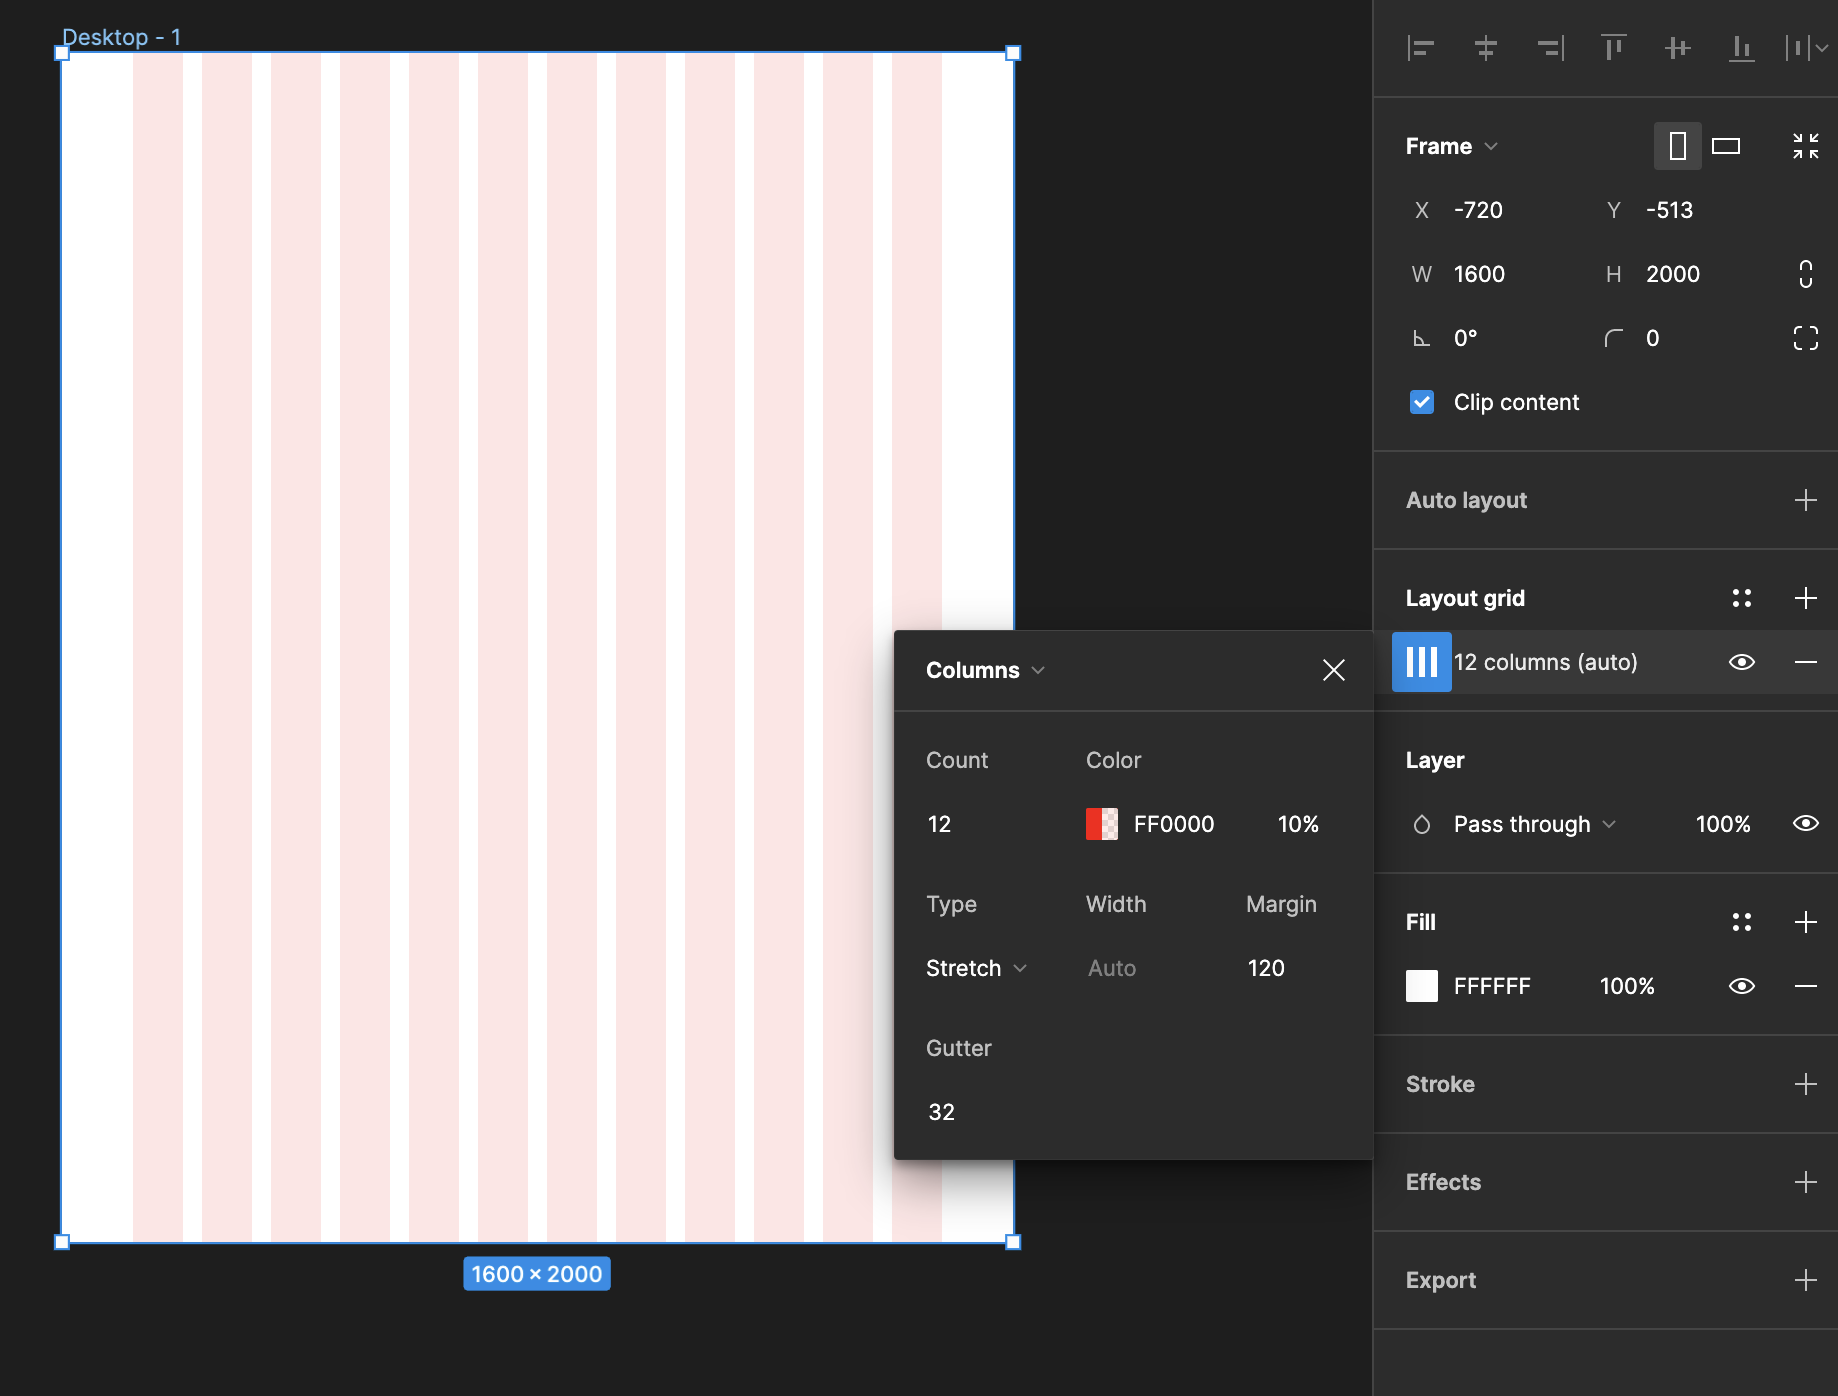Add a stroke
Viewport: 1838px width, 1396px height.
pyautogui.click(x=1806, y=1084)
